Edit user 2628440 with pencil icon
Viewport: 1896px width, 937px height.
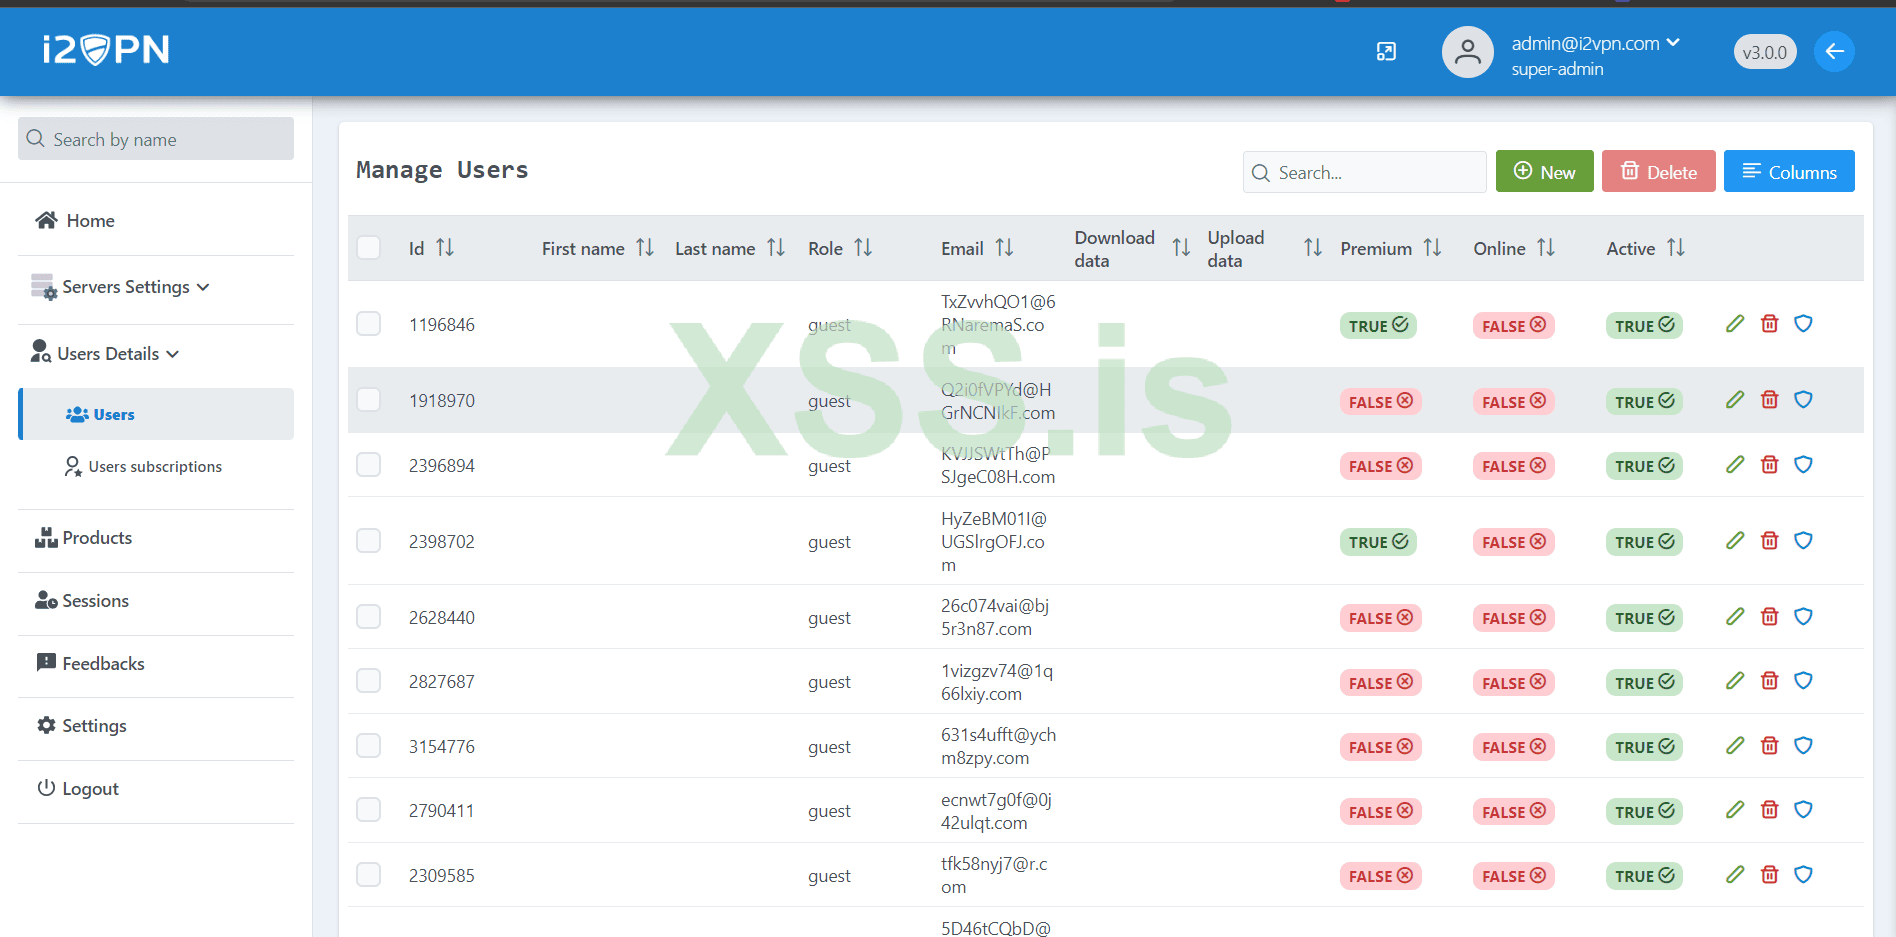point(1735,617)
